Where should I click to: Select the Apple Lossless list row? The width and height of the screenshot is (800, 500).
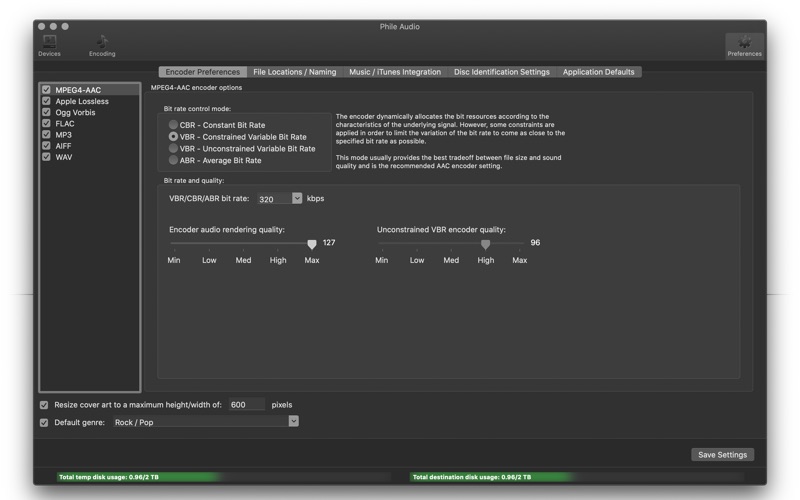(x=90, y=101)
